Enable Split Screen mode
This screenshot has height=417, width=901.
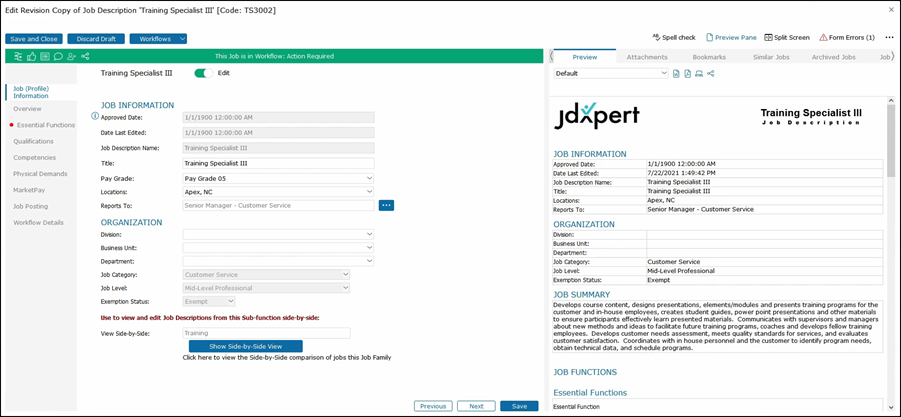pos(787,37)
